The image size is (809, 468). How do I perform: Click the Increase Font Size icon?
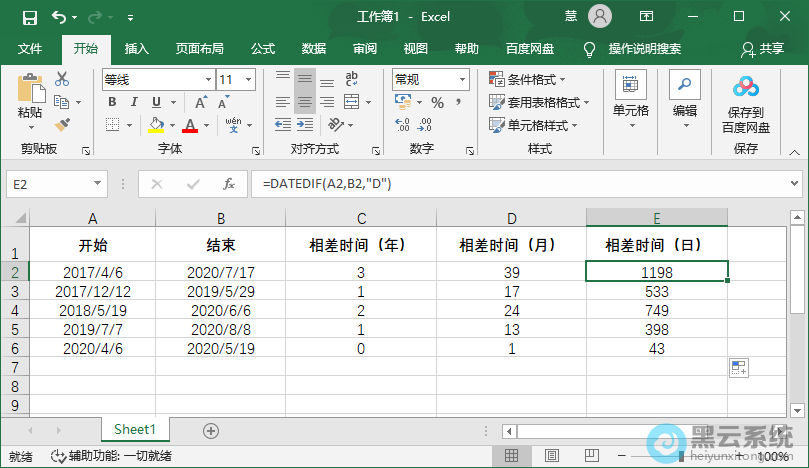[201, 102]
